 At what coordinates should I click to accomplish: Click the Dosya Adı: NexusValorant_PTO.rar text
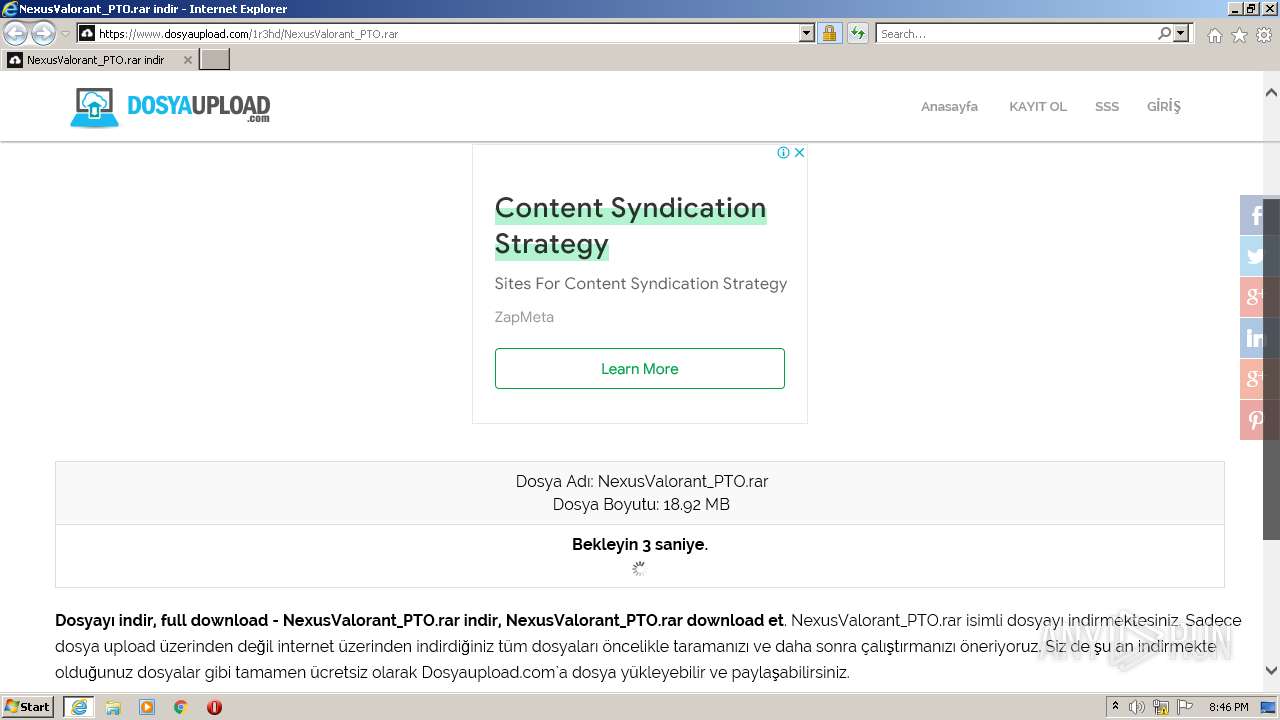(642, 481)
